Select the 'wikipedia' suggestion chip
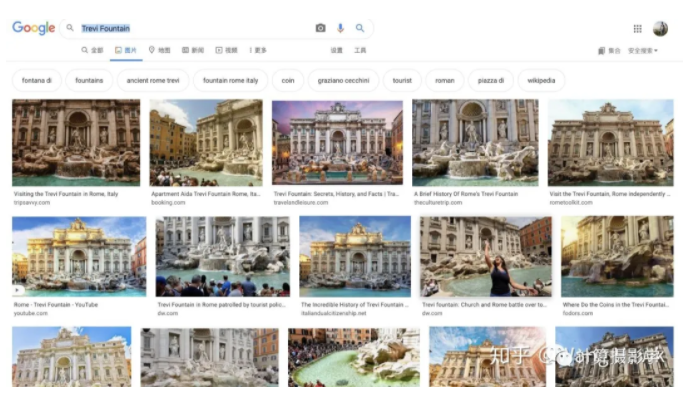 (541, 80)
